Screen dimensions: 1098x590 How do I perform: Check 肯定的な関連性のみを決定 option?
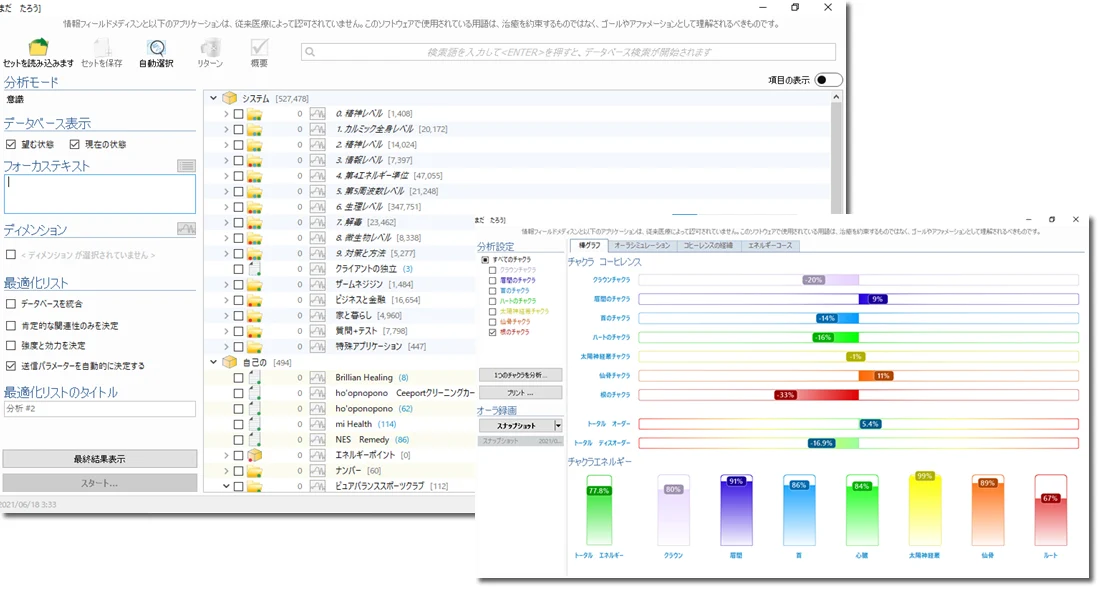pyautogui.click(x=11, y=325)
